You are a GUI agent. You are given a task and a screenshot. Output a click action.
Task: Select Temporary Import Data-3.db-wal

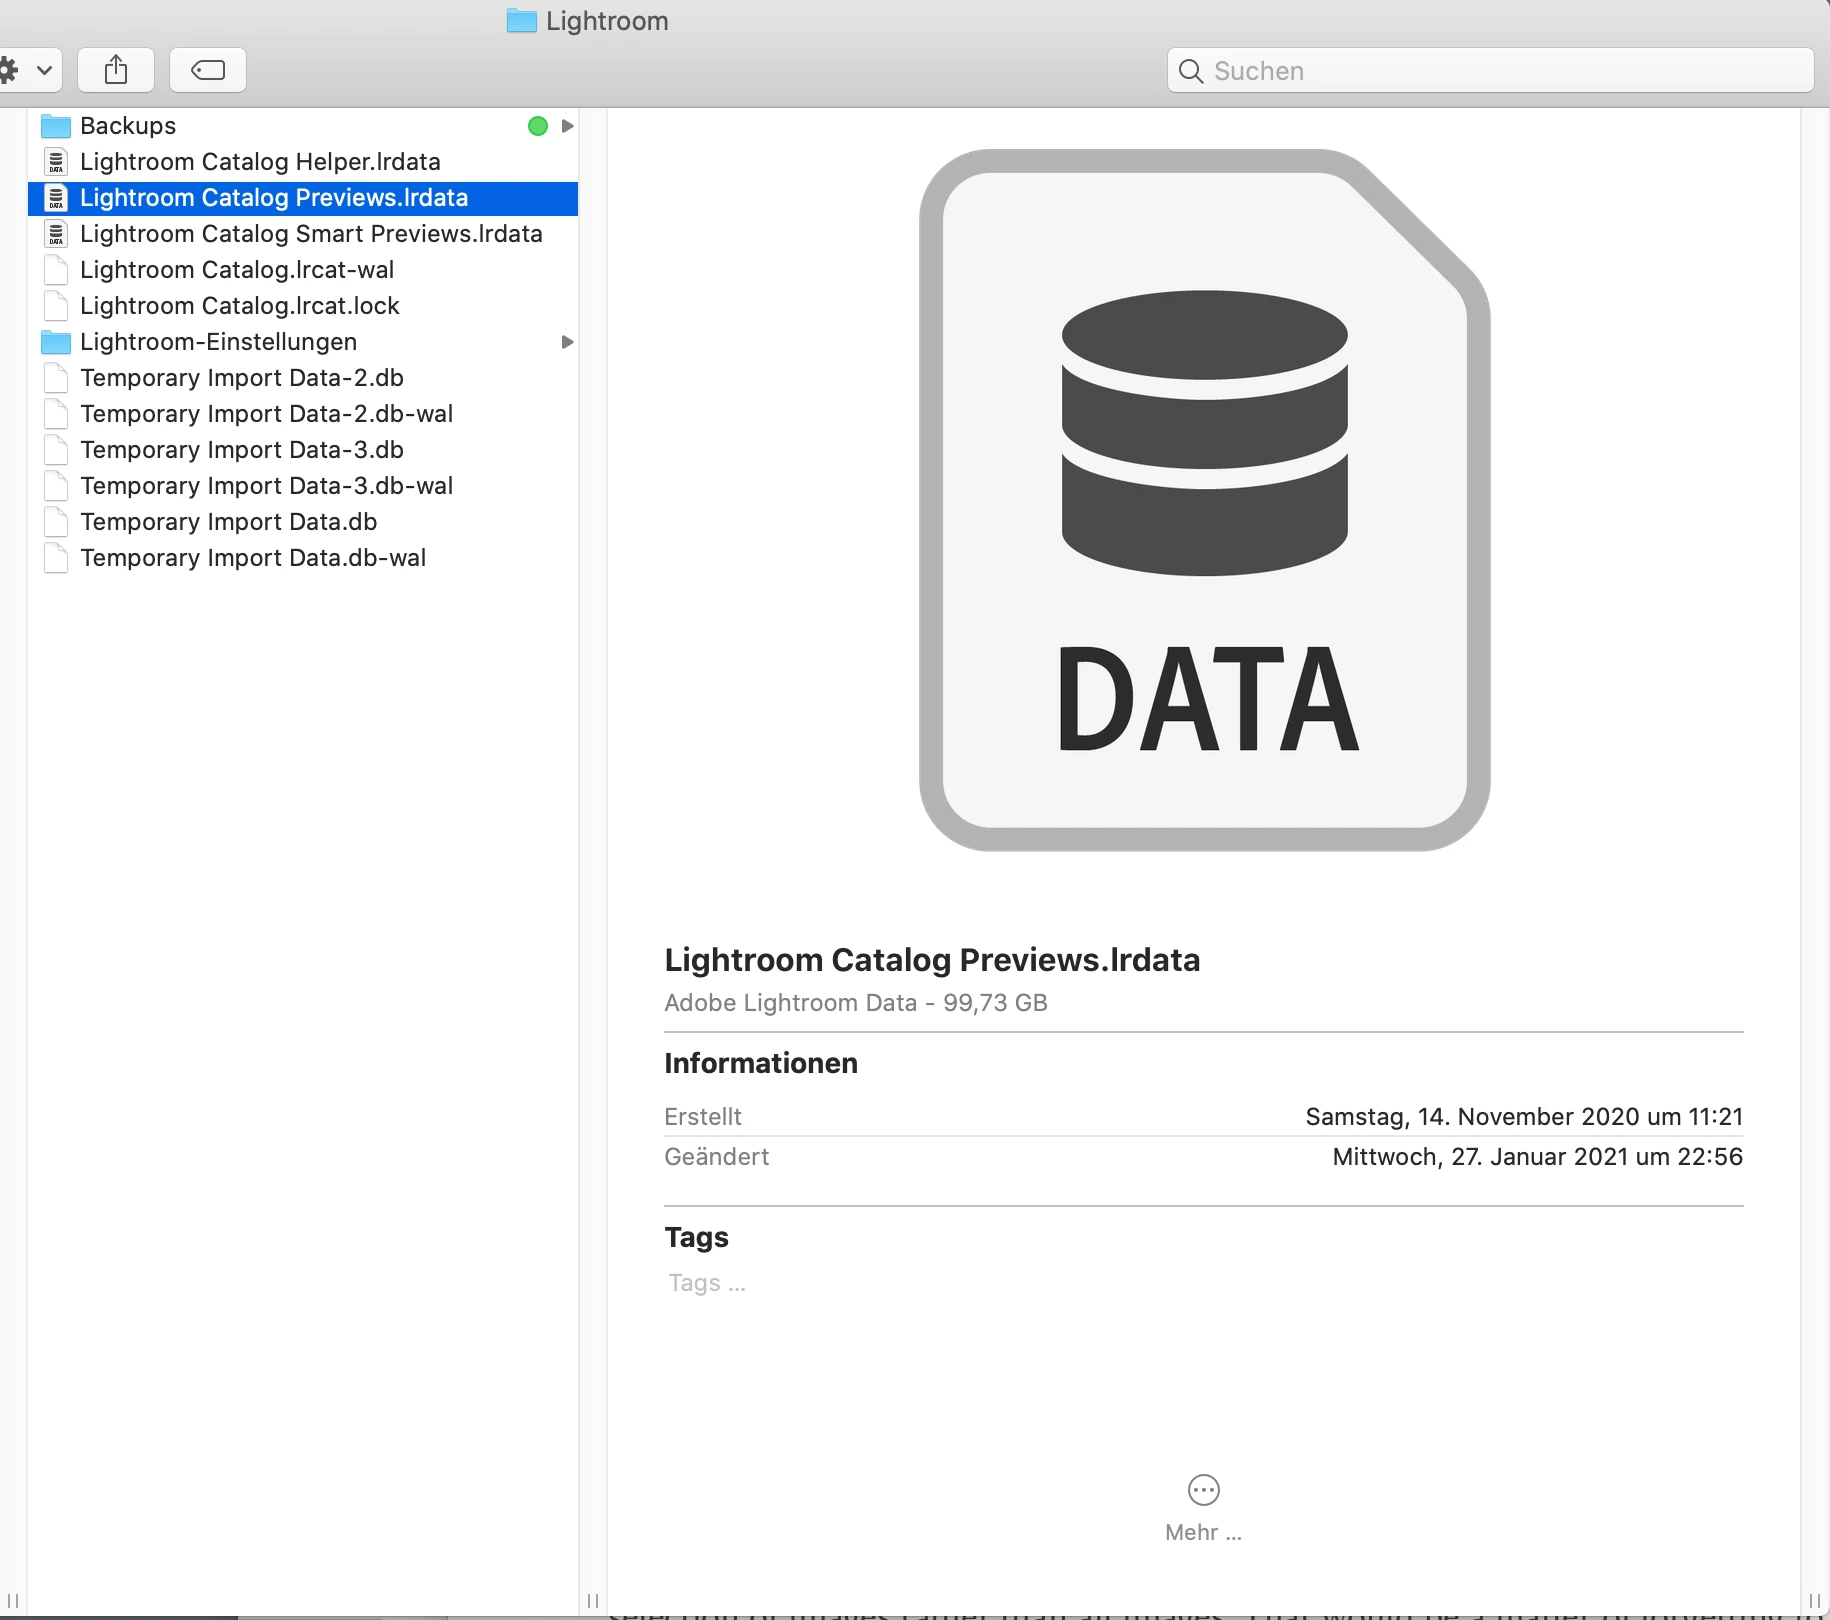point(303,486)
